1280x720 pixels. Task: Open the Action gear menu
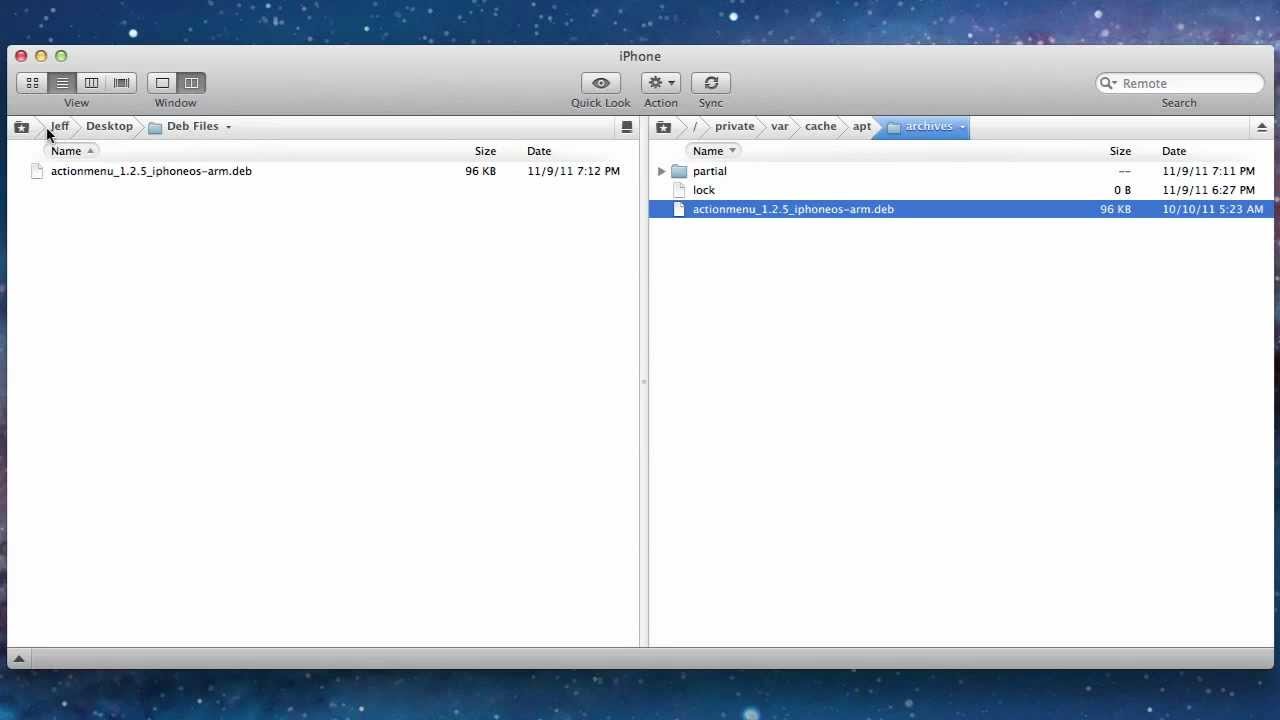click(661, 83)
